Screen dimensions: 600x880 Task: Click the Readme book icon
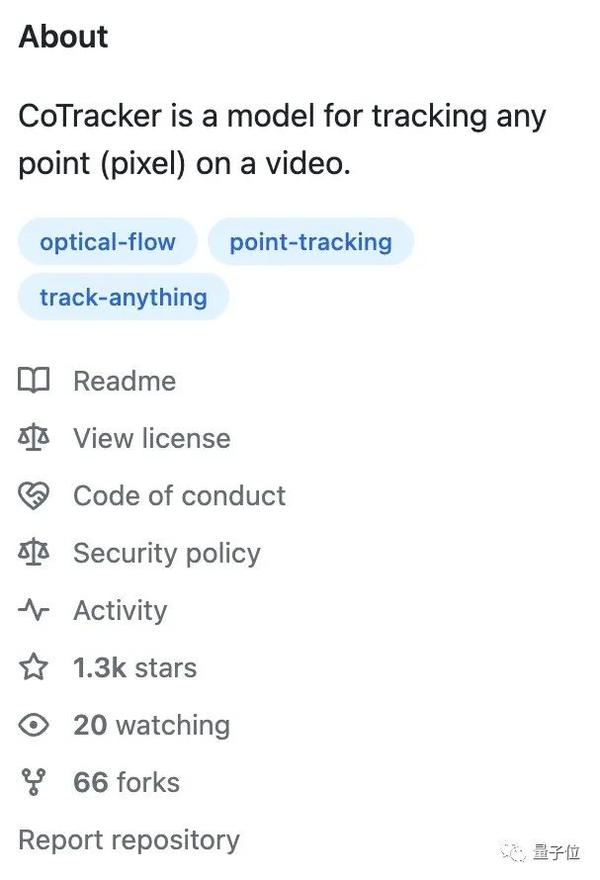[33, 381]
